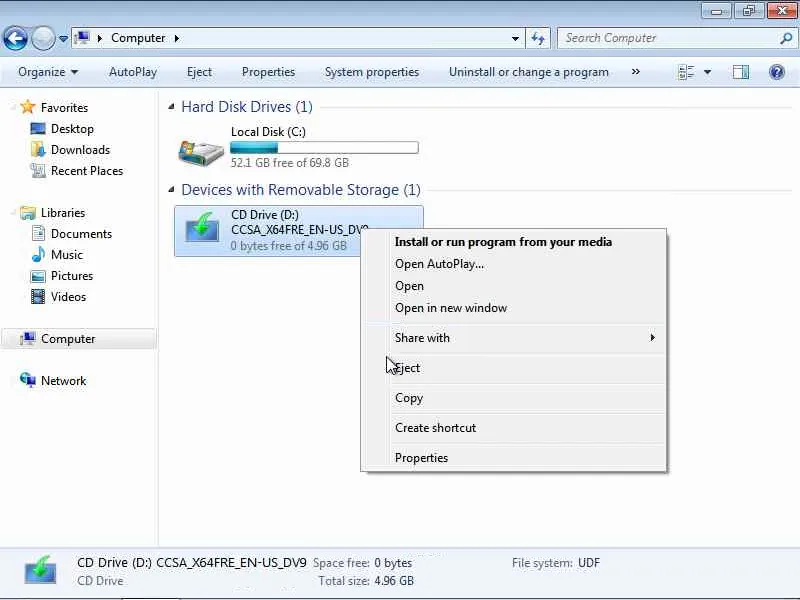This screenshot has width=800, height=600.
Task: Click the File system UDF text
Action: tap(556, 563)
